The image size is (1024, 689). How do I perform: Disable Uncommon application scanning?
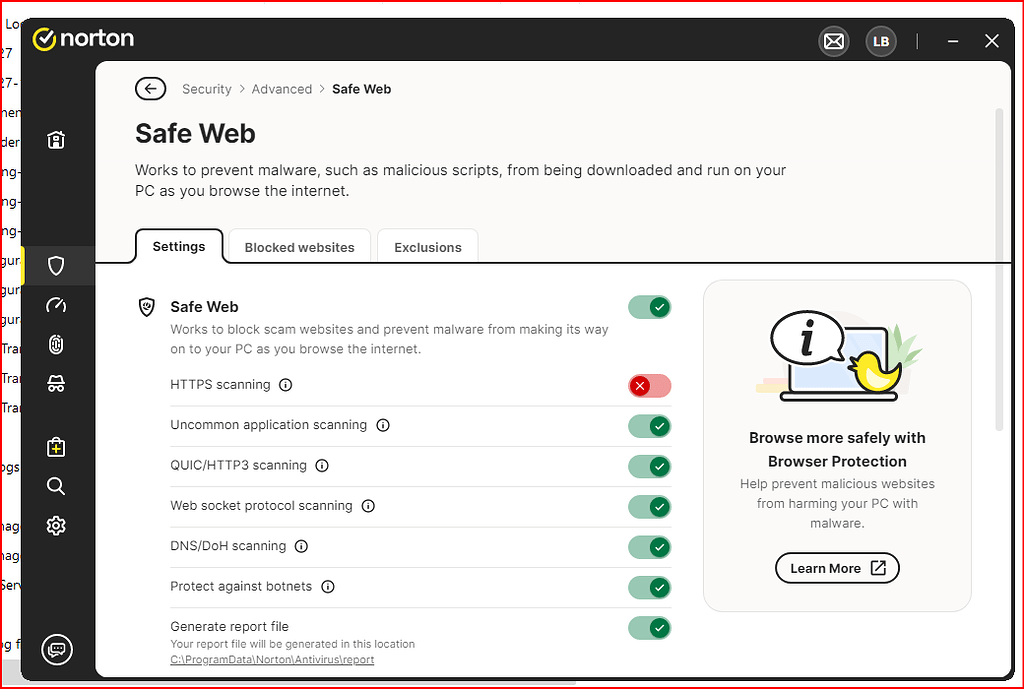(649, 426)
